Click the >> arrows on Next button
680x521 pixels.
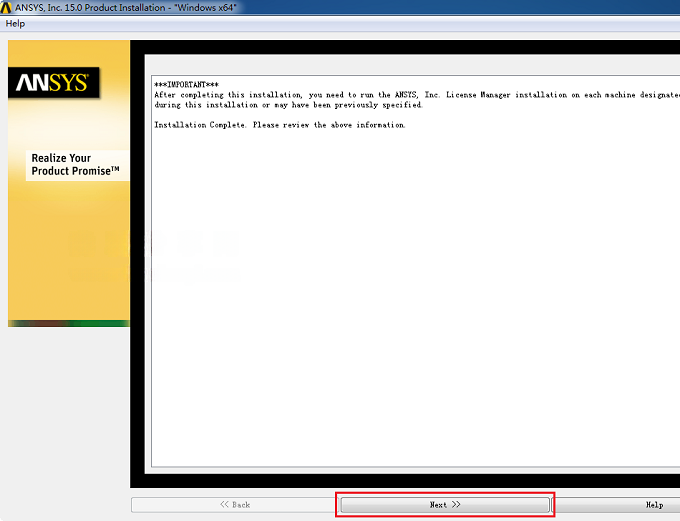point(456,505)
